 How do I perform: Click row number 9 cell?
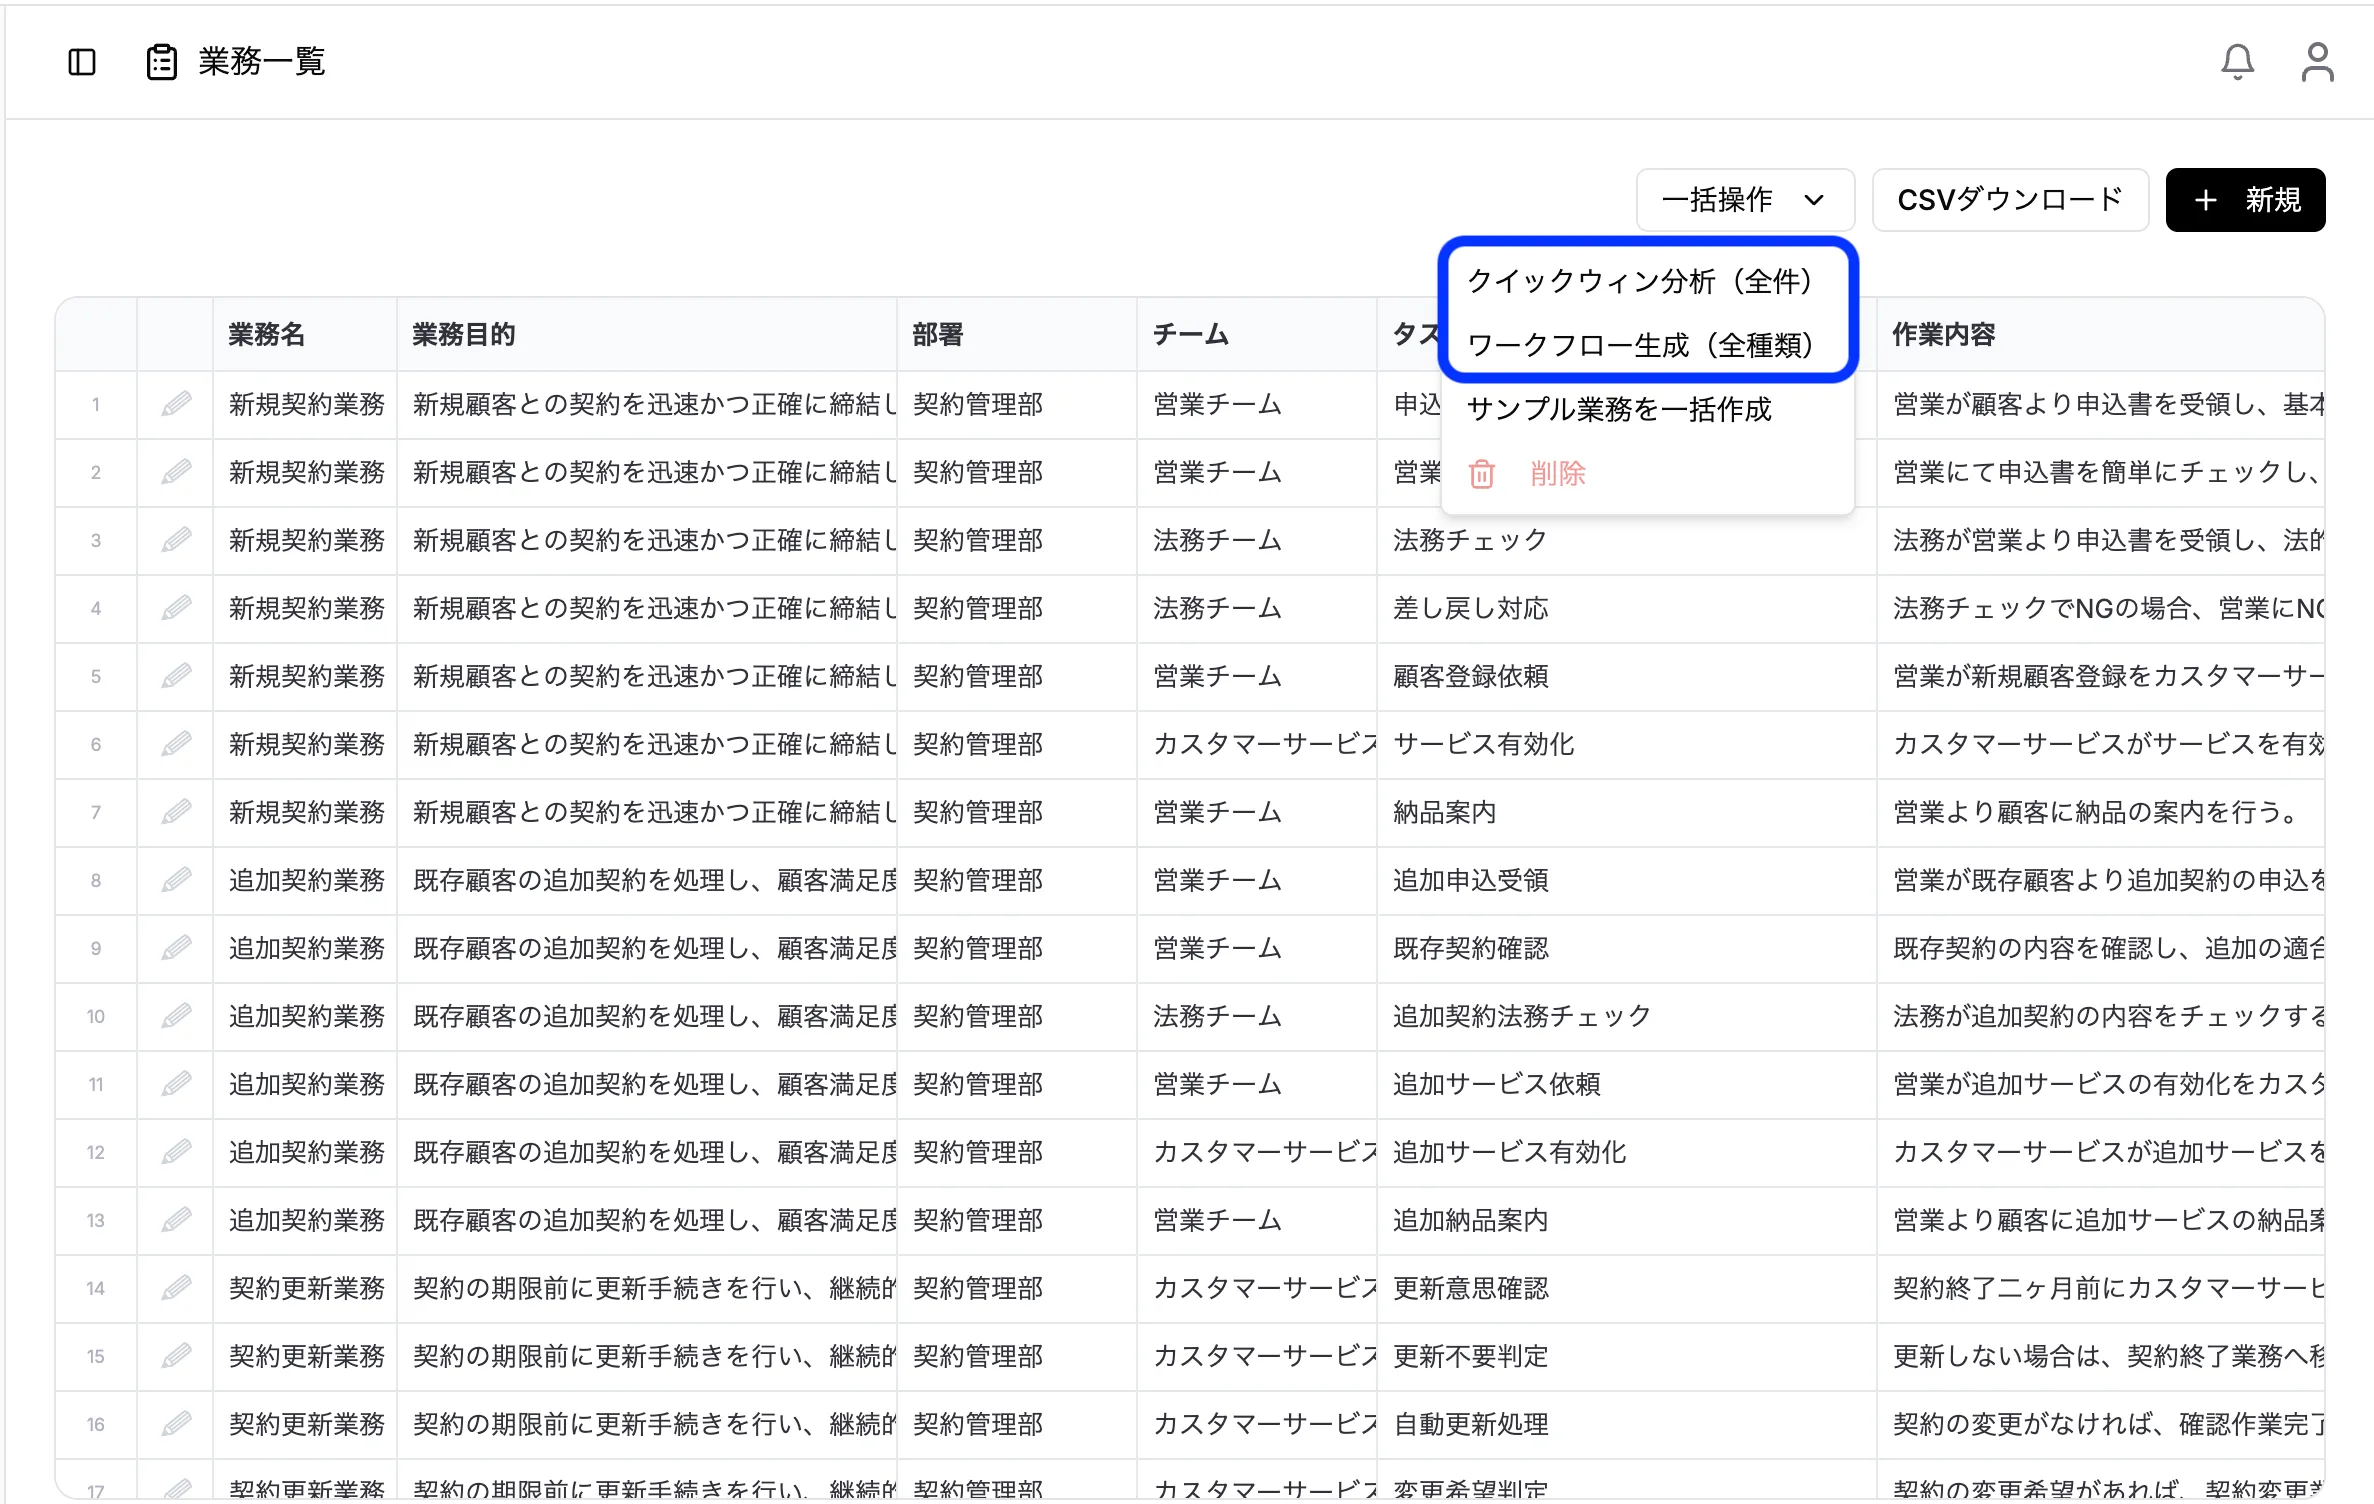[96, 949]
